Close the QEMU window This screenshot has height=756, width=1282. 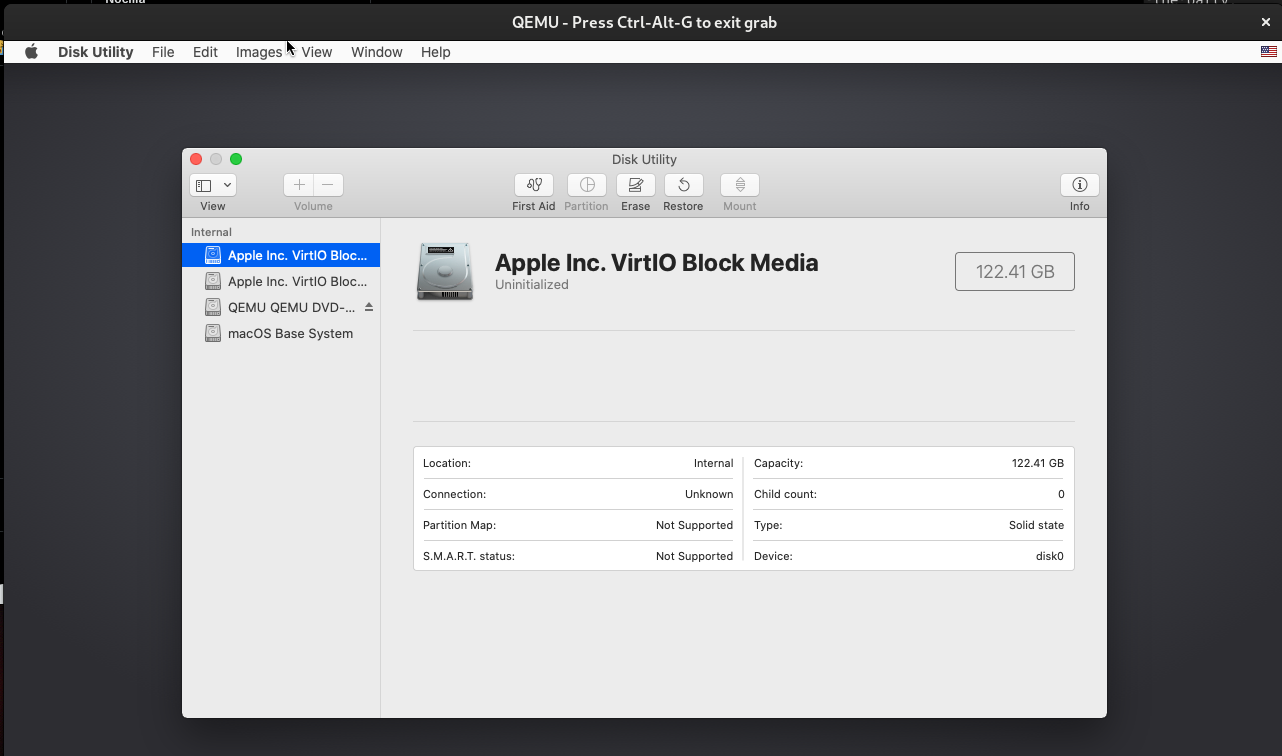click(1265, 22)
